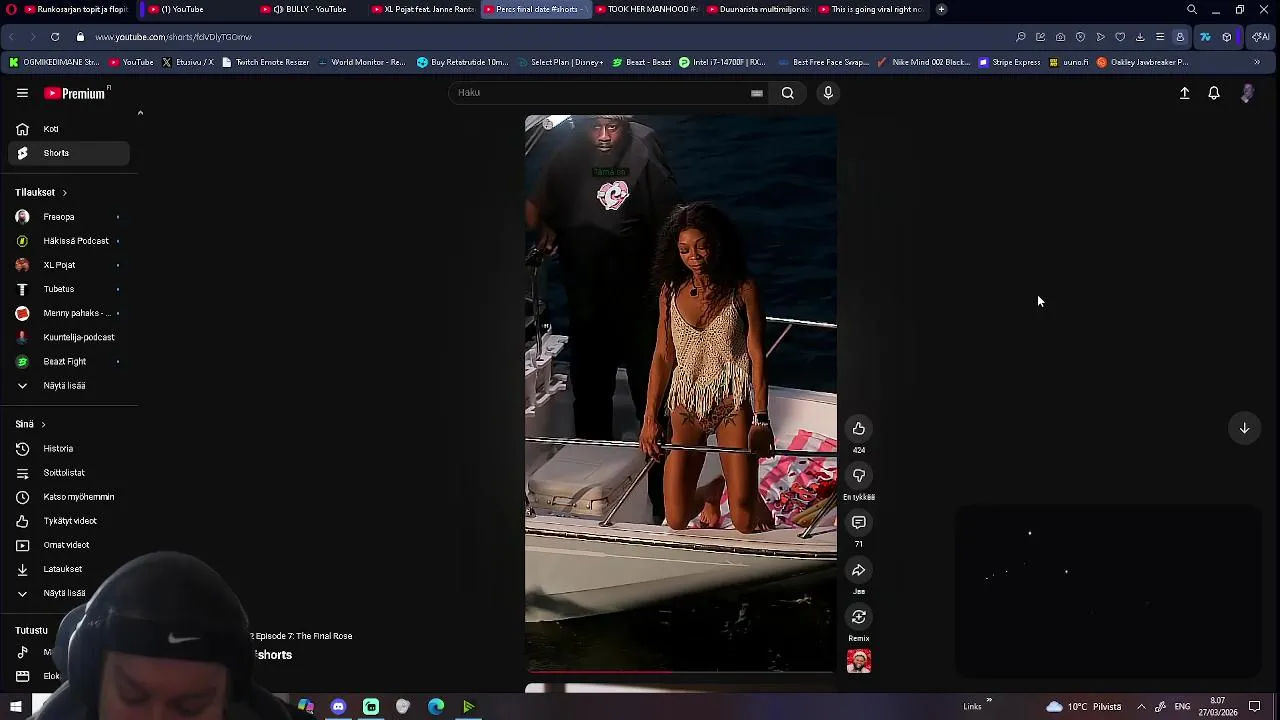The width and height of the screenshot is (1280, 720).
Task: Open the comments showing 71
Action: click(858, 523)
